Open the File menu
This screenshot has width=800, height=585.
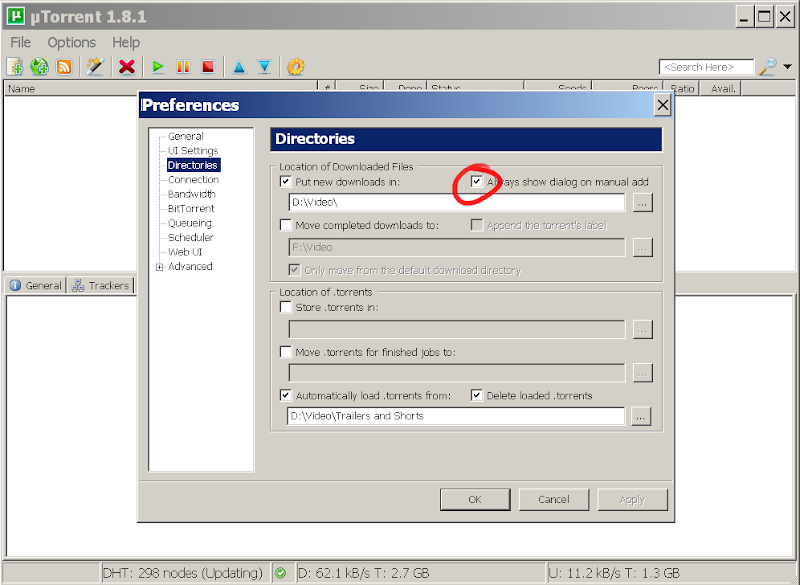pyautogui.click(x=20, y=42)
